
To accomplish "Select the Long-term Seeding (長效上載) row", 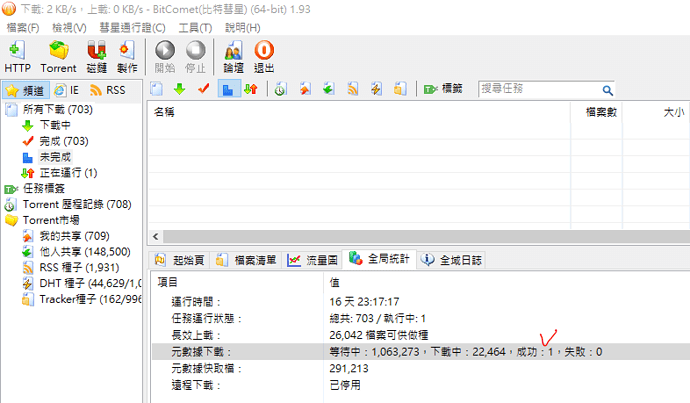I will pos(421,335).
